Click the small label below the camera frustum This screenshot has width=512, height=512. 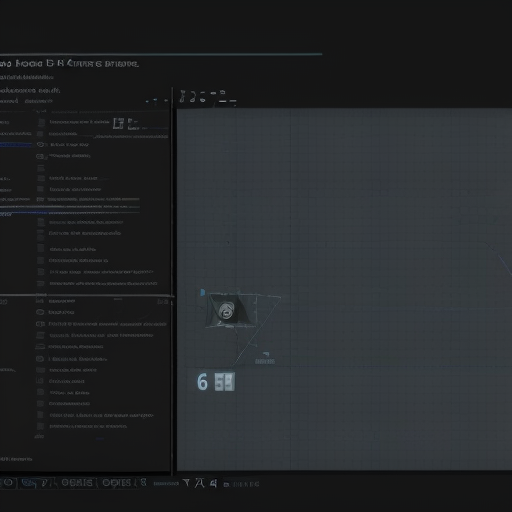(x=265, y=361)
